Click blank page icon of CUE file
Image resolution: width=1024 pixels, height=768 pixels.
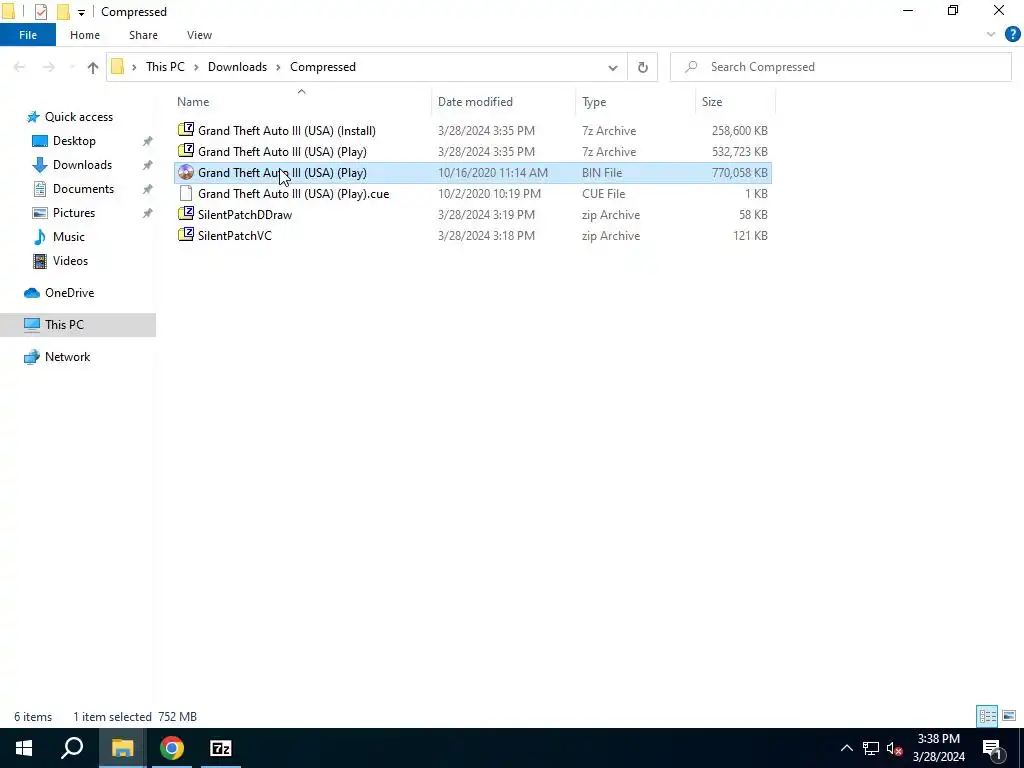click(x=186, y=194)
